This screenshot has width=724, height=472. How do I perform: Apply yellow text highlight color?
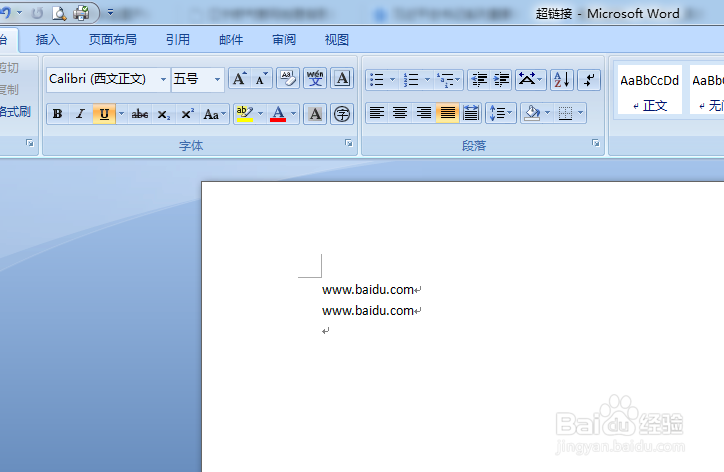tap(245, 114)
